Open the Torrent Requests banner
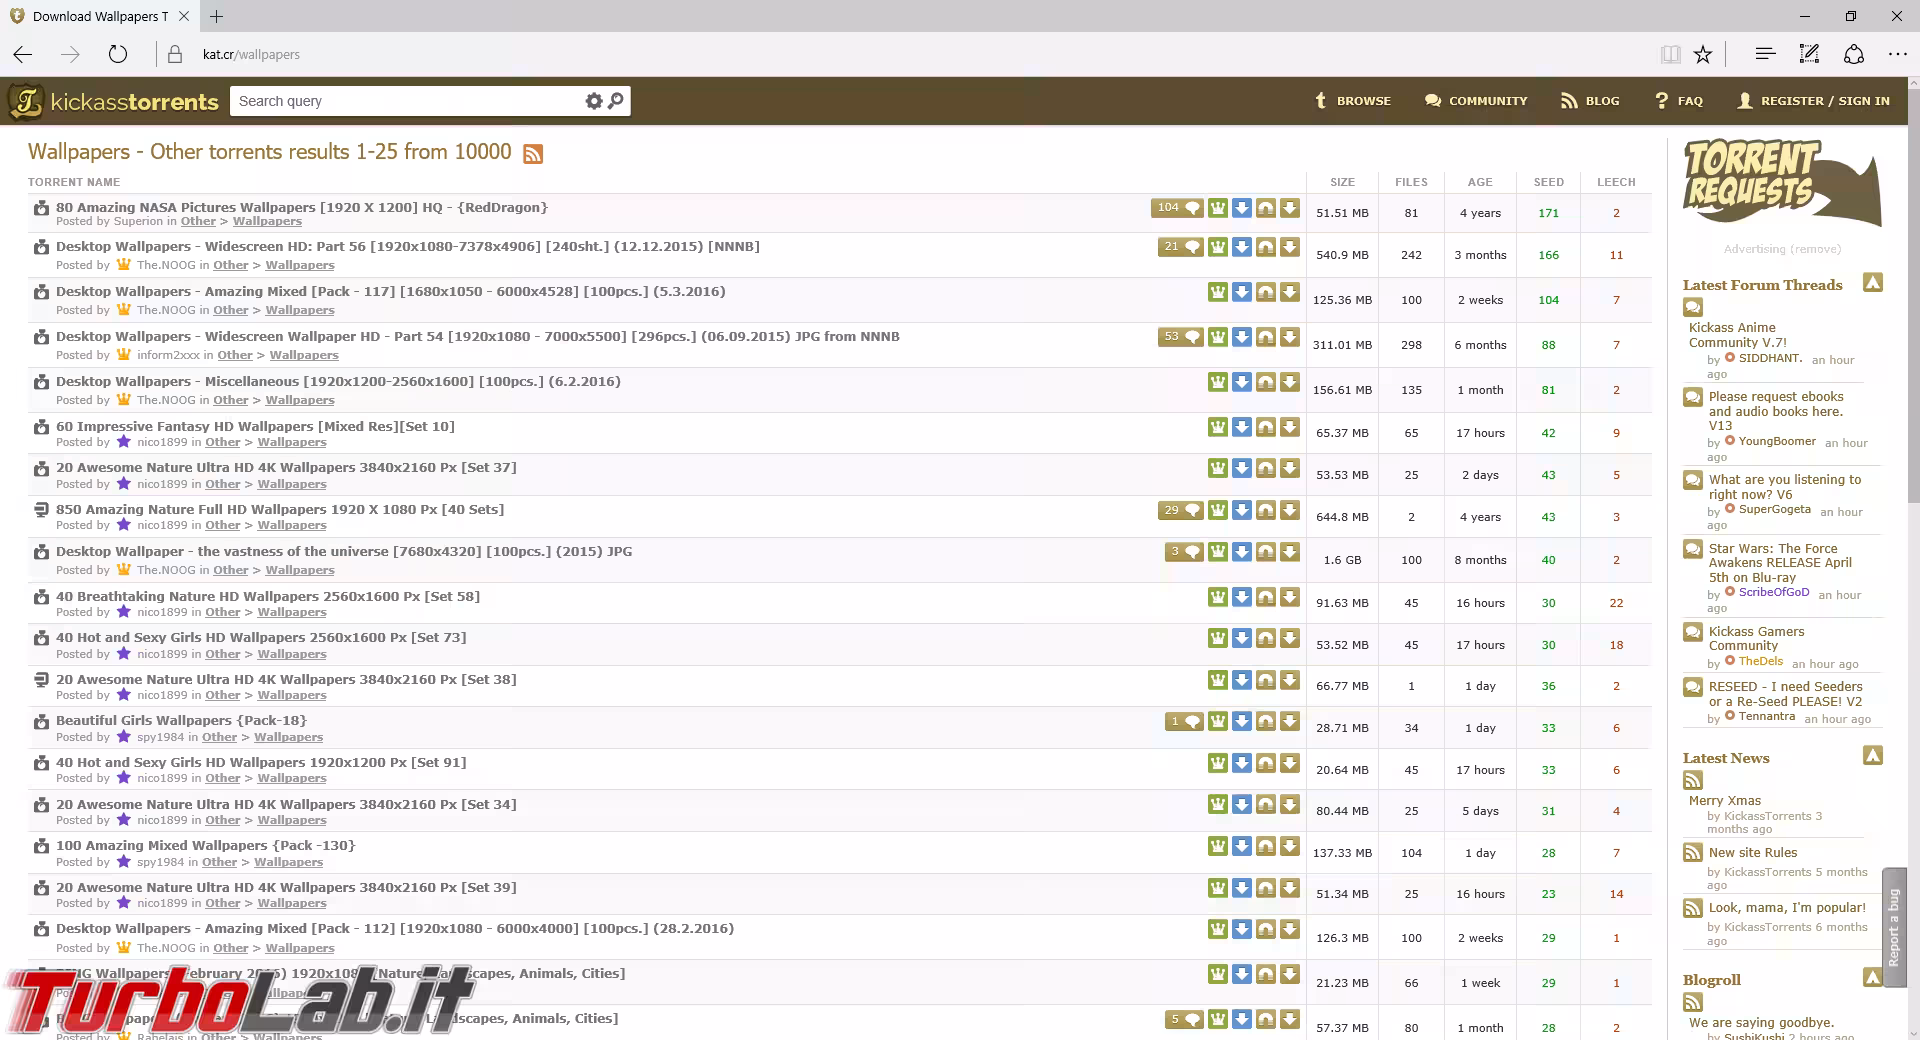The image size is (1920, 1040). click(x=1782, y=183)
